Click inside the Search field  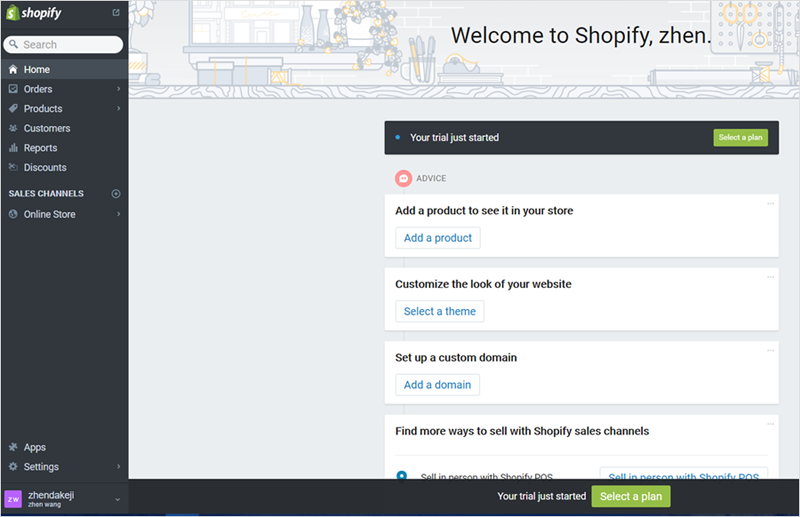tap(63, 44)
